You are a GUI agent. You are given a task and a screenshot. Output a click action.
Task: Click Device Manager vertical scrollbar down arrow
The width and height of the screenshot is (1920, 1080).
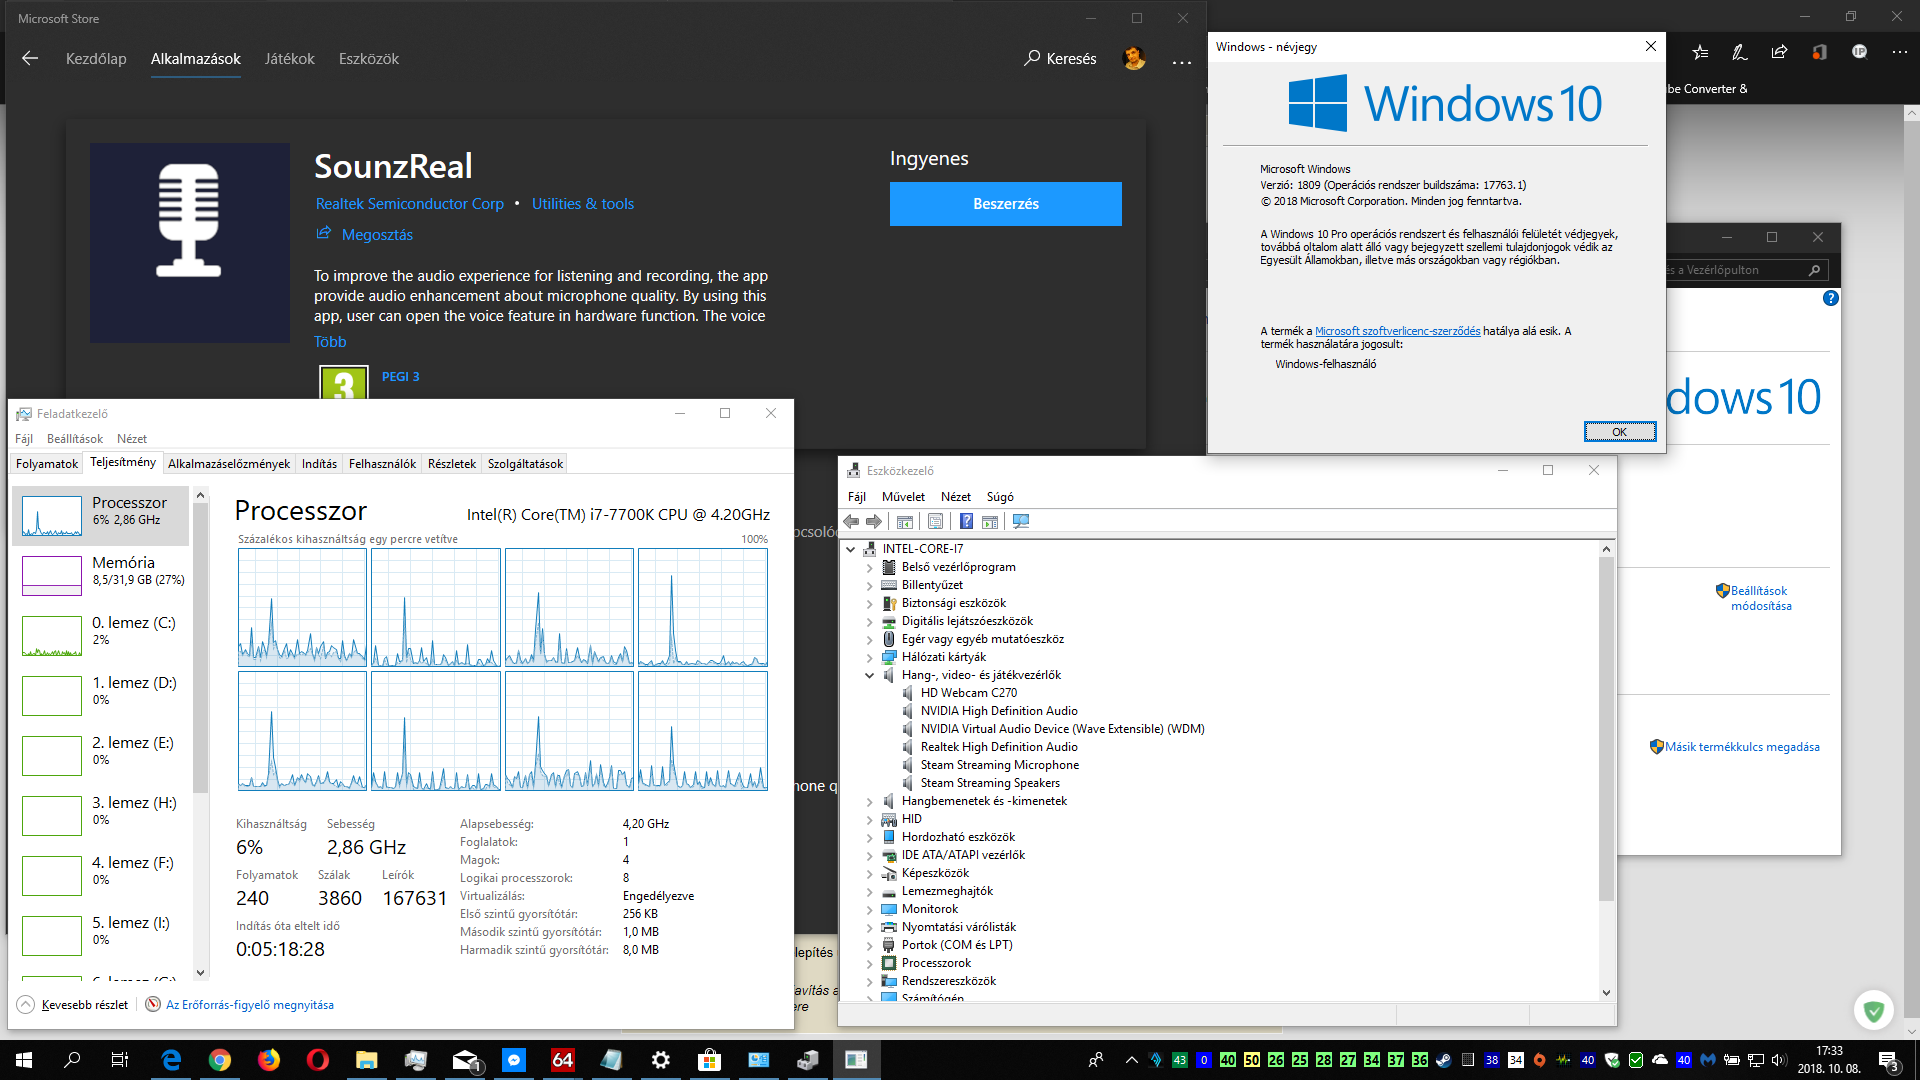(x=1606, y=993)
